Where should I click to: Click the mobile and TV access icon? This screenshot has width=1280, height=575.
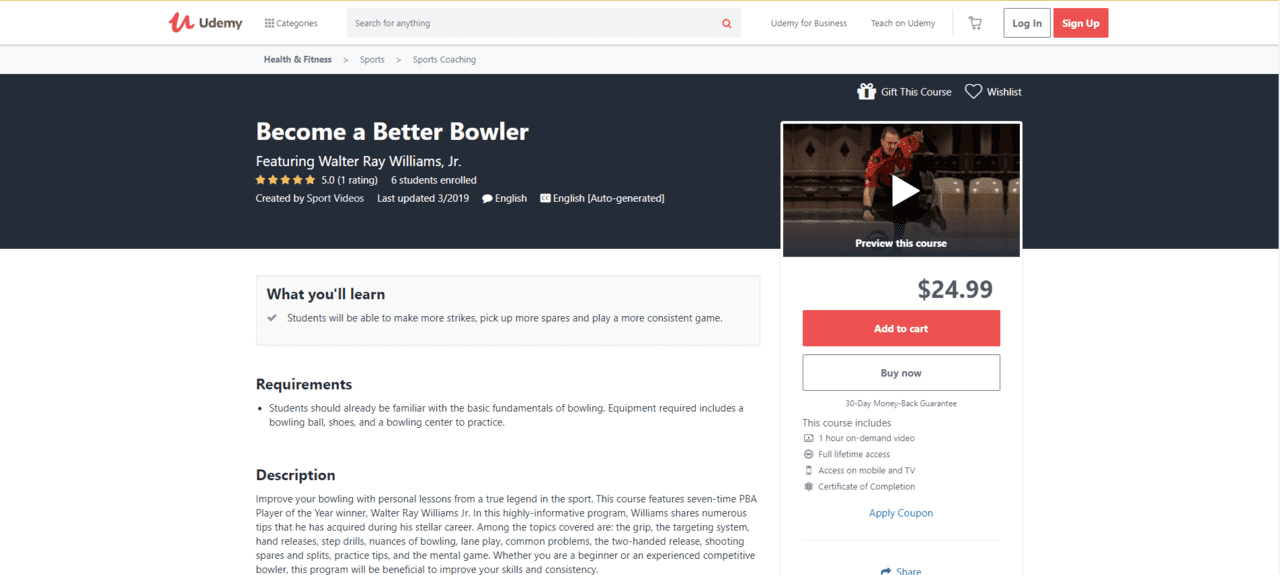(809, 470)
